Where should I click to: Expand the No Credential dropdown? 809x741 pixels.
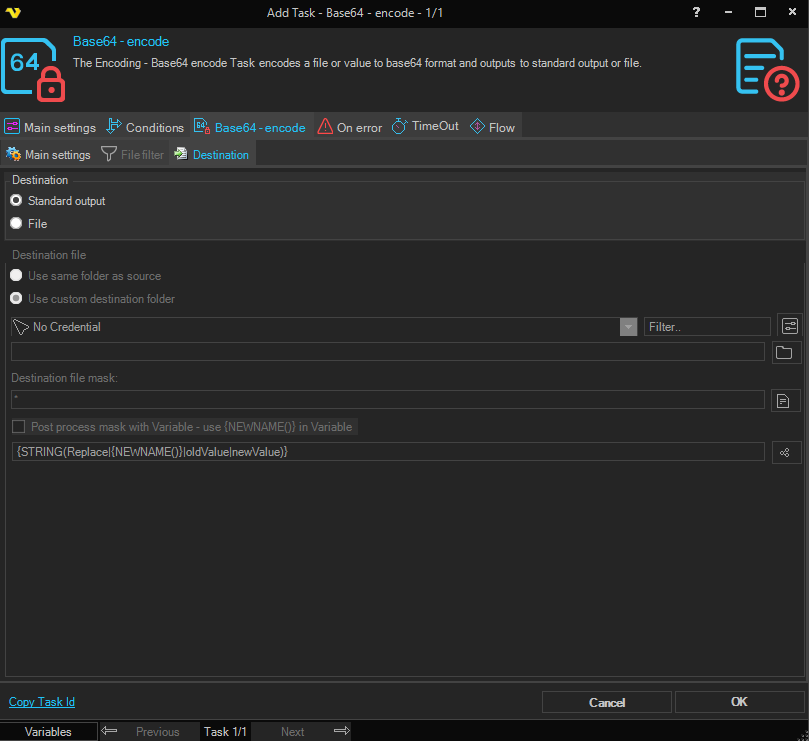[x=628, y=327]
